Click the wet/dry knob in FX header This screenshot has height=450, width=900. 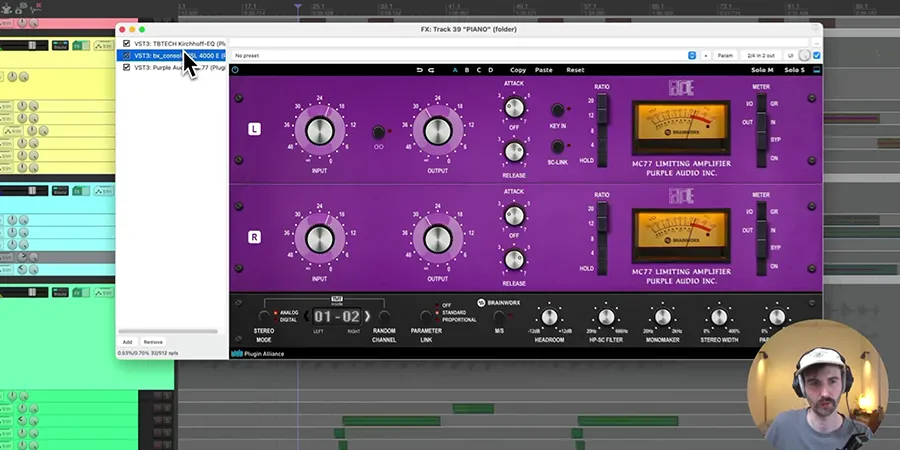[x=805, y=56]
